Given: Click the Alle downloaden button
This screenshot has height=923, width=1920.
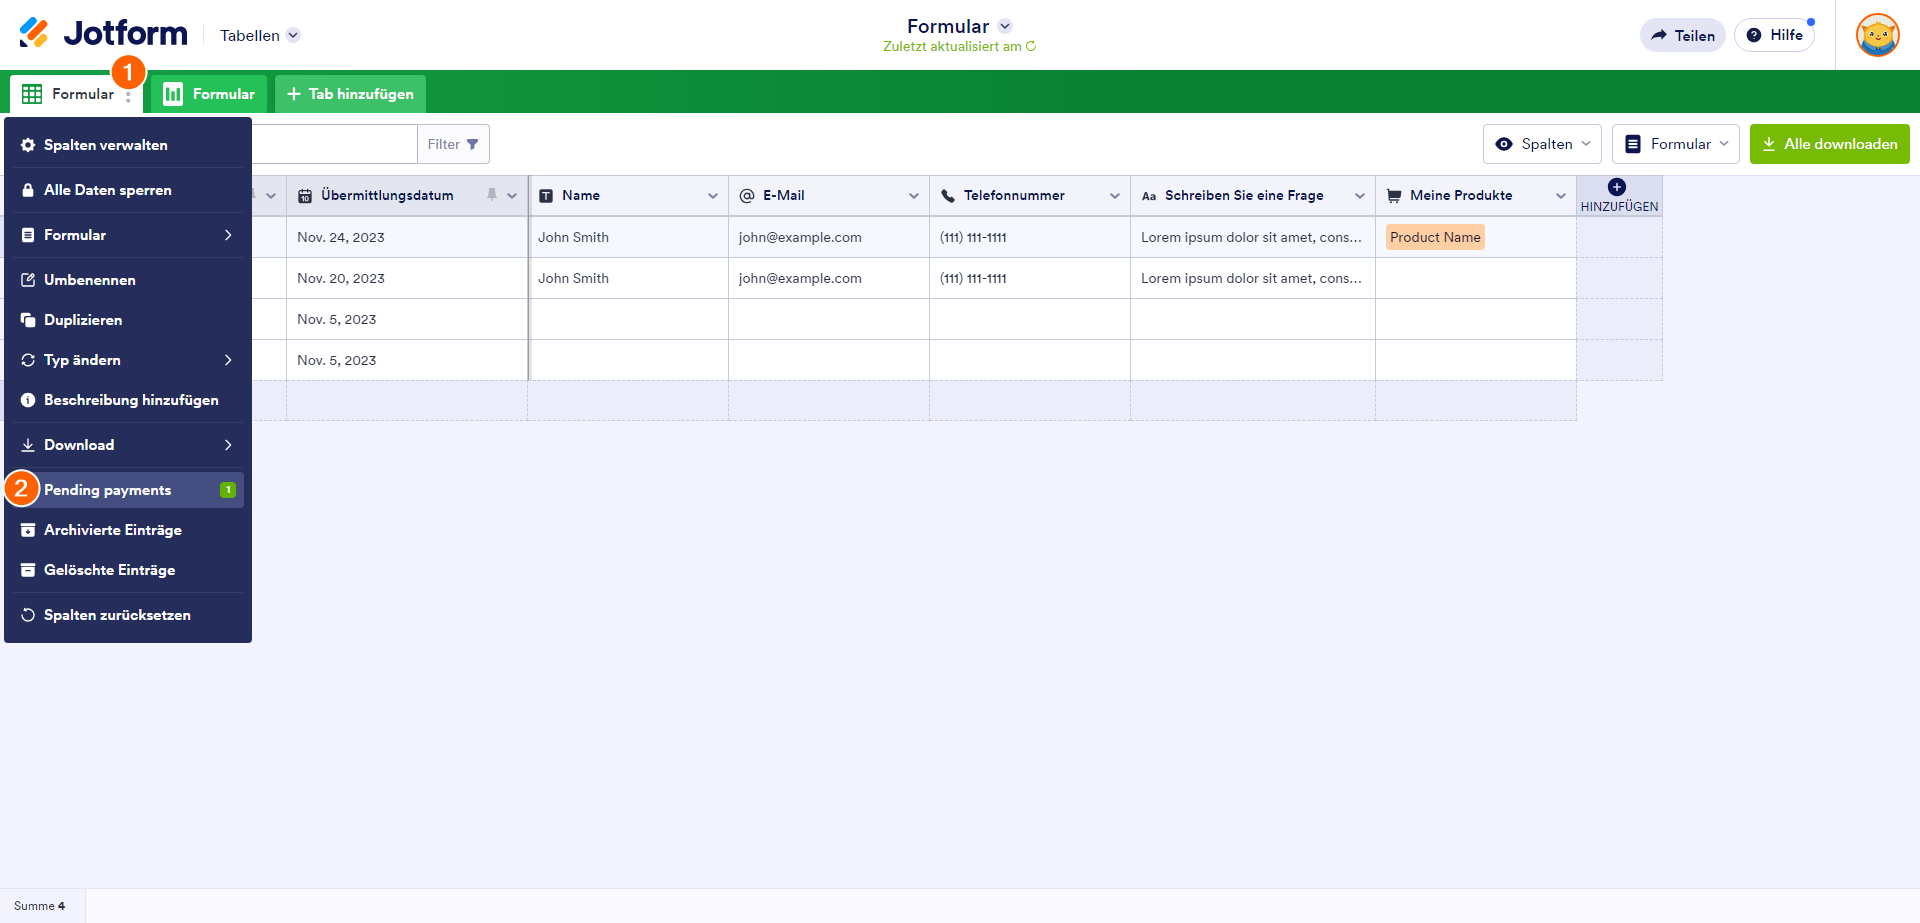Looking at the screenshot, I should (1829, 144).
